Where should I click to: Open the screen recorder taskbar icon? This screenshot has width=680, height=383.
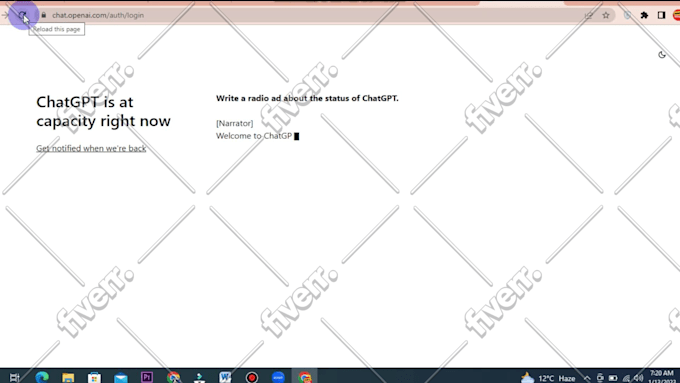[252, 377]
